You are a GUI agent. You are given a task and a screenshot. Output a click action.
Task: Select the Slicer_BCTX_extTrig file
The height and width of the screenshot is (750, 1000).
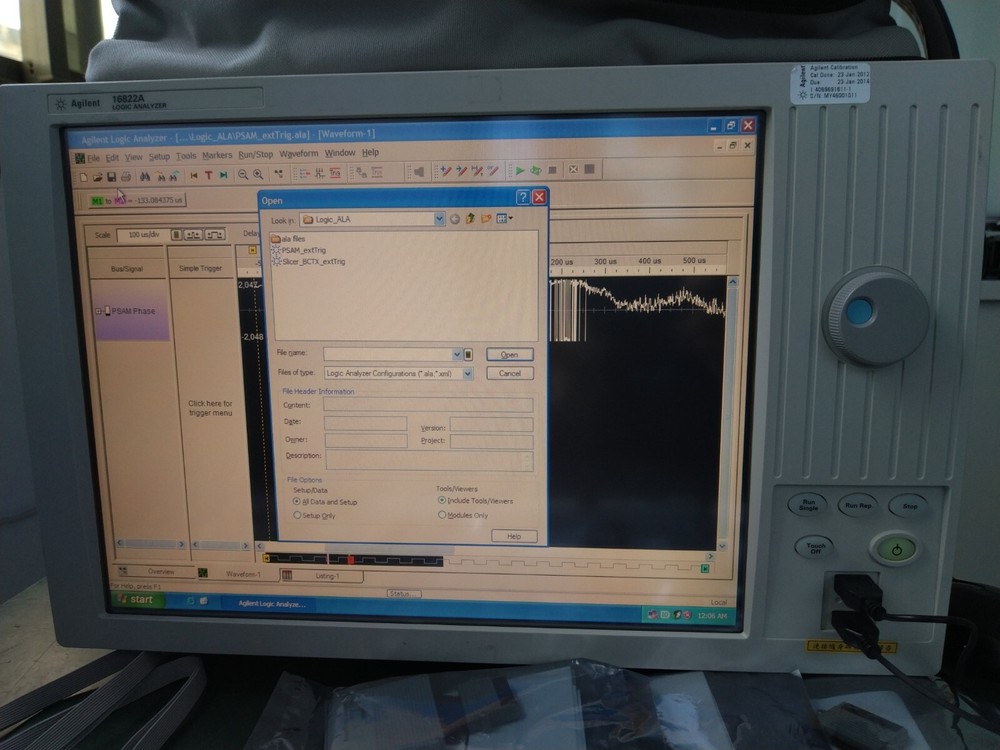point(308,261)
